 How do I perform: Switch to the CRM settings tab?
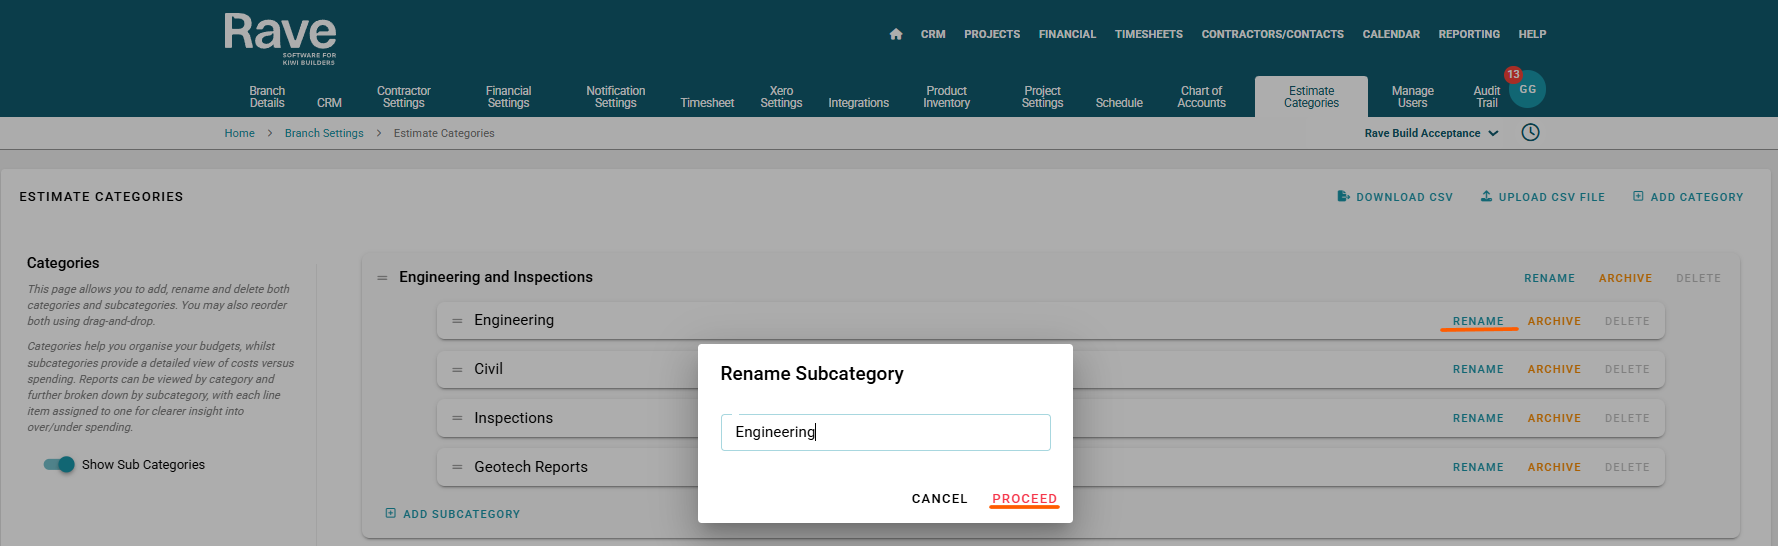329,103
